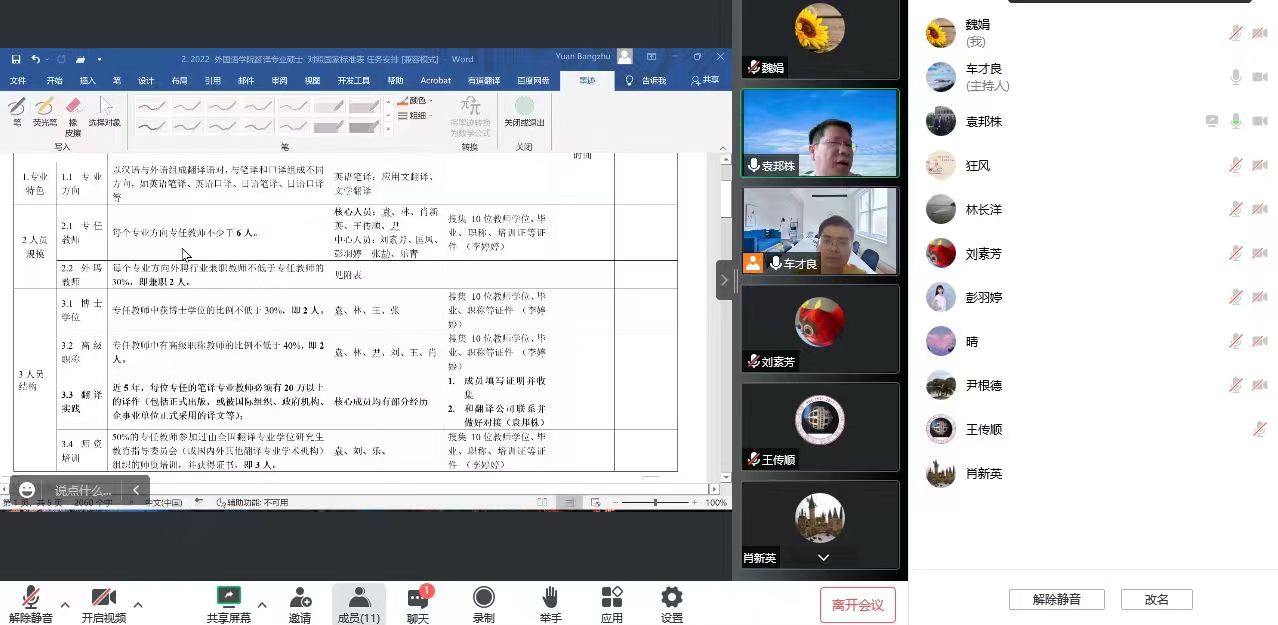Screen dimensions: 1278x625
Task: Expand video options arrow next to 开启视频
Action: click(x=138, y=605)
